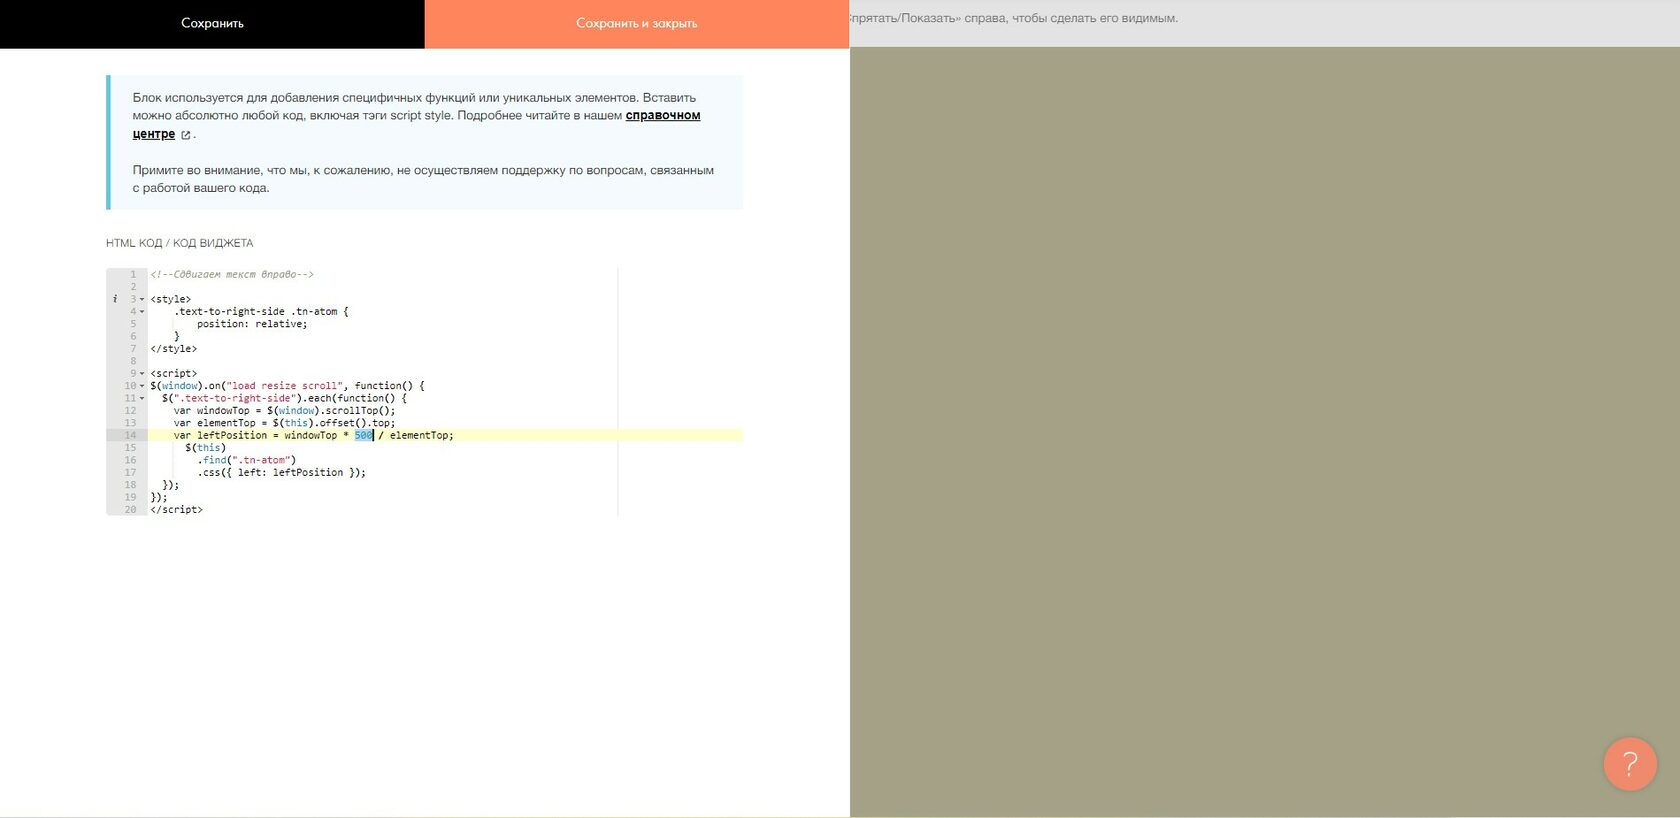Click line number 20 in the gutter
The height and width of the screenshot is (818, 1680).
pos(130,510)
